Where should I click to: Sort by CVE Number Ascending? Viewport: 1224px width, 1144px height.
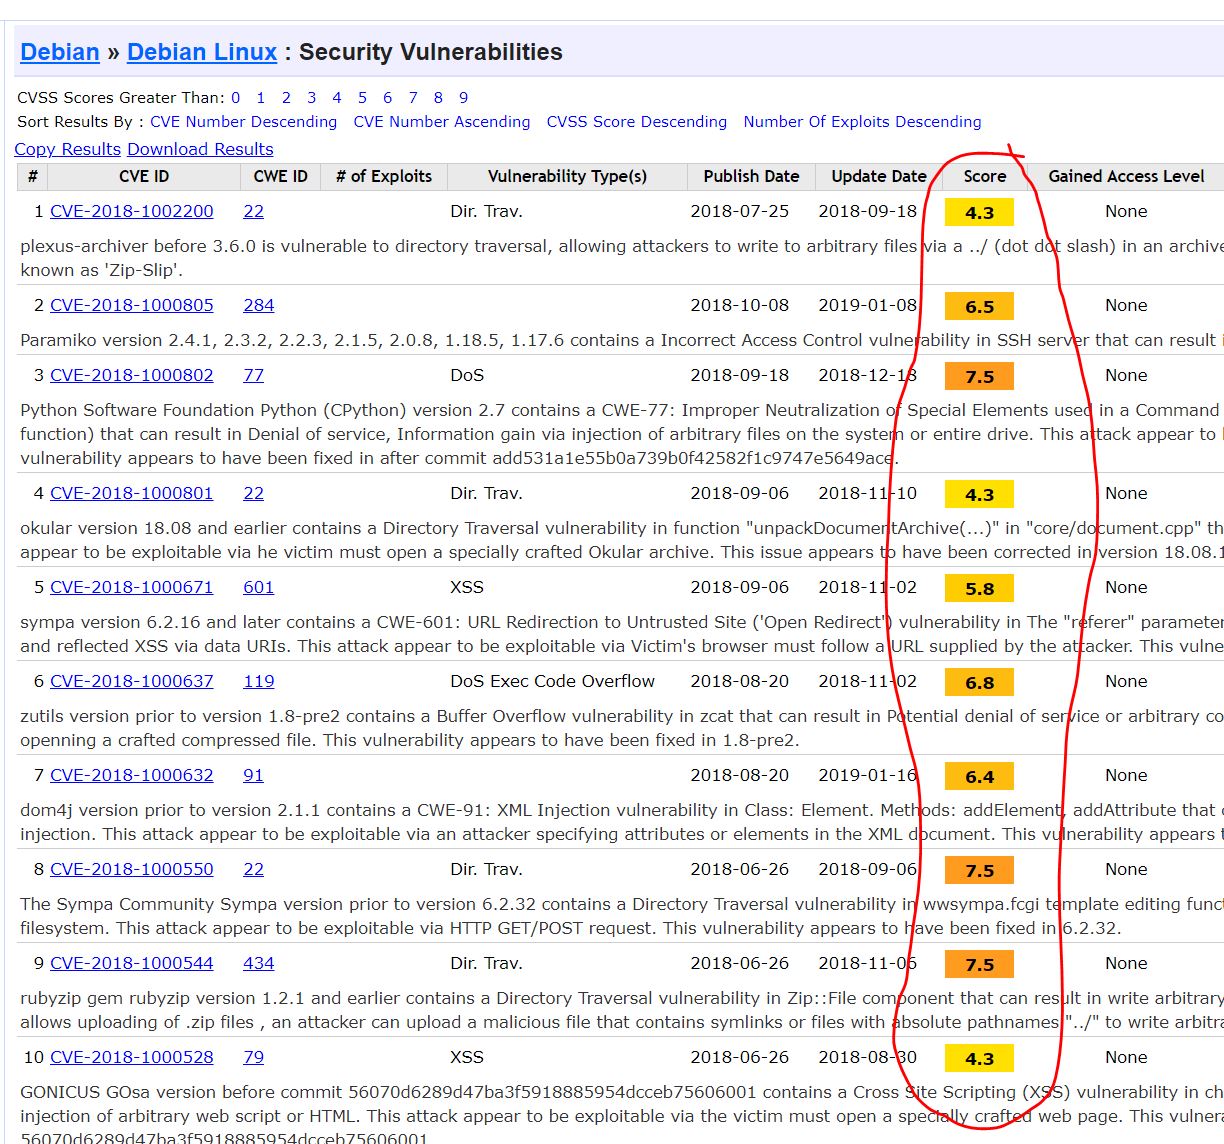click(441, 121)
